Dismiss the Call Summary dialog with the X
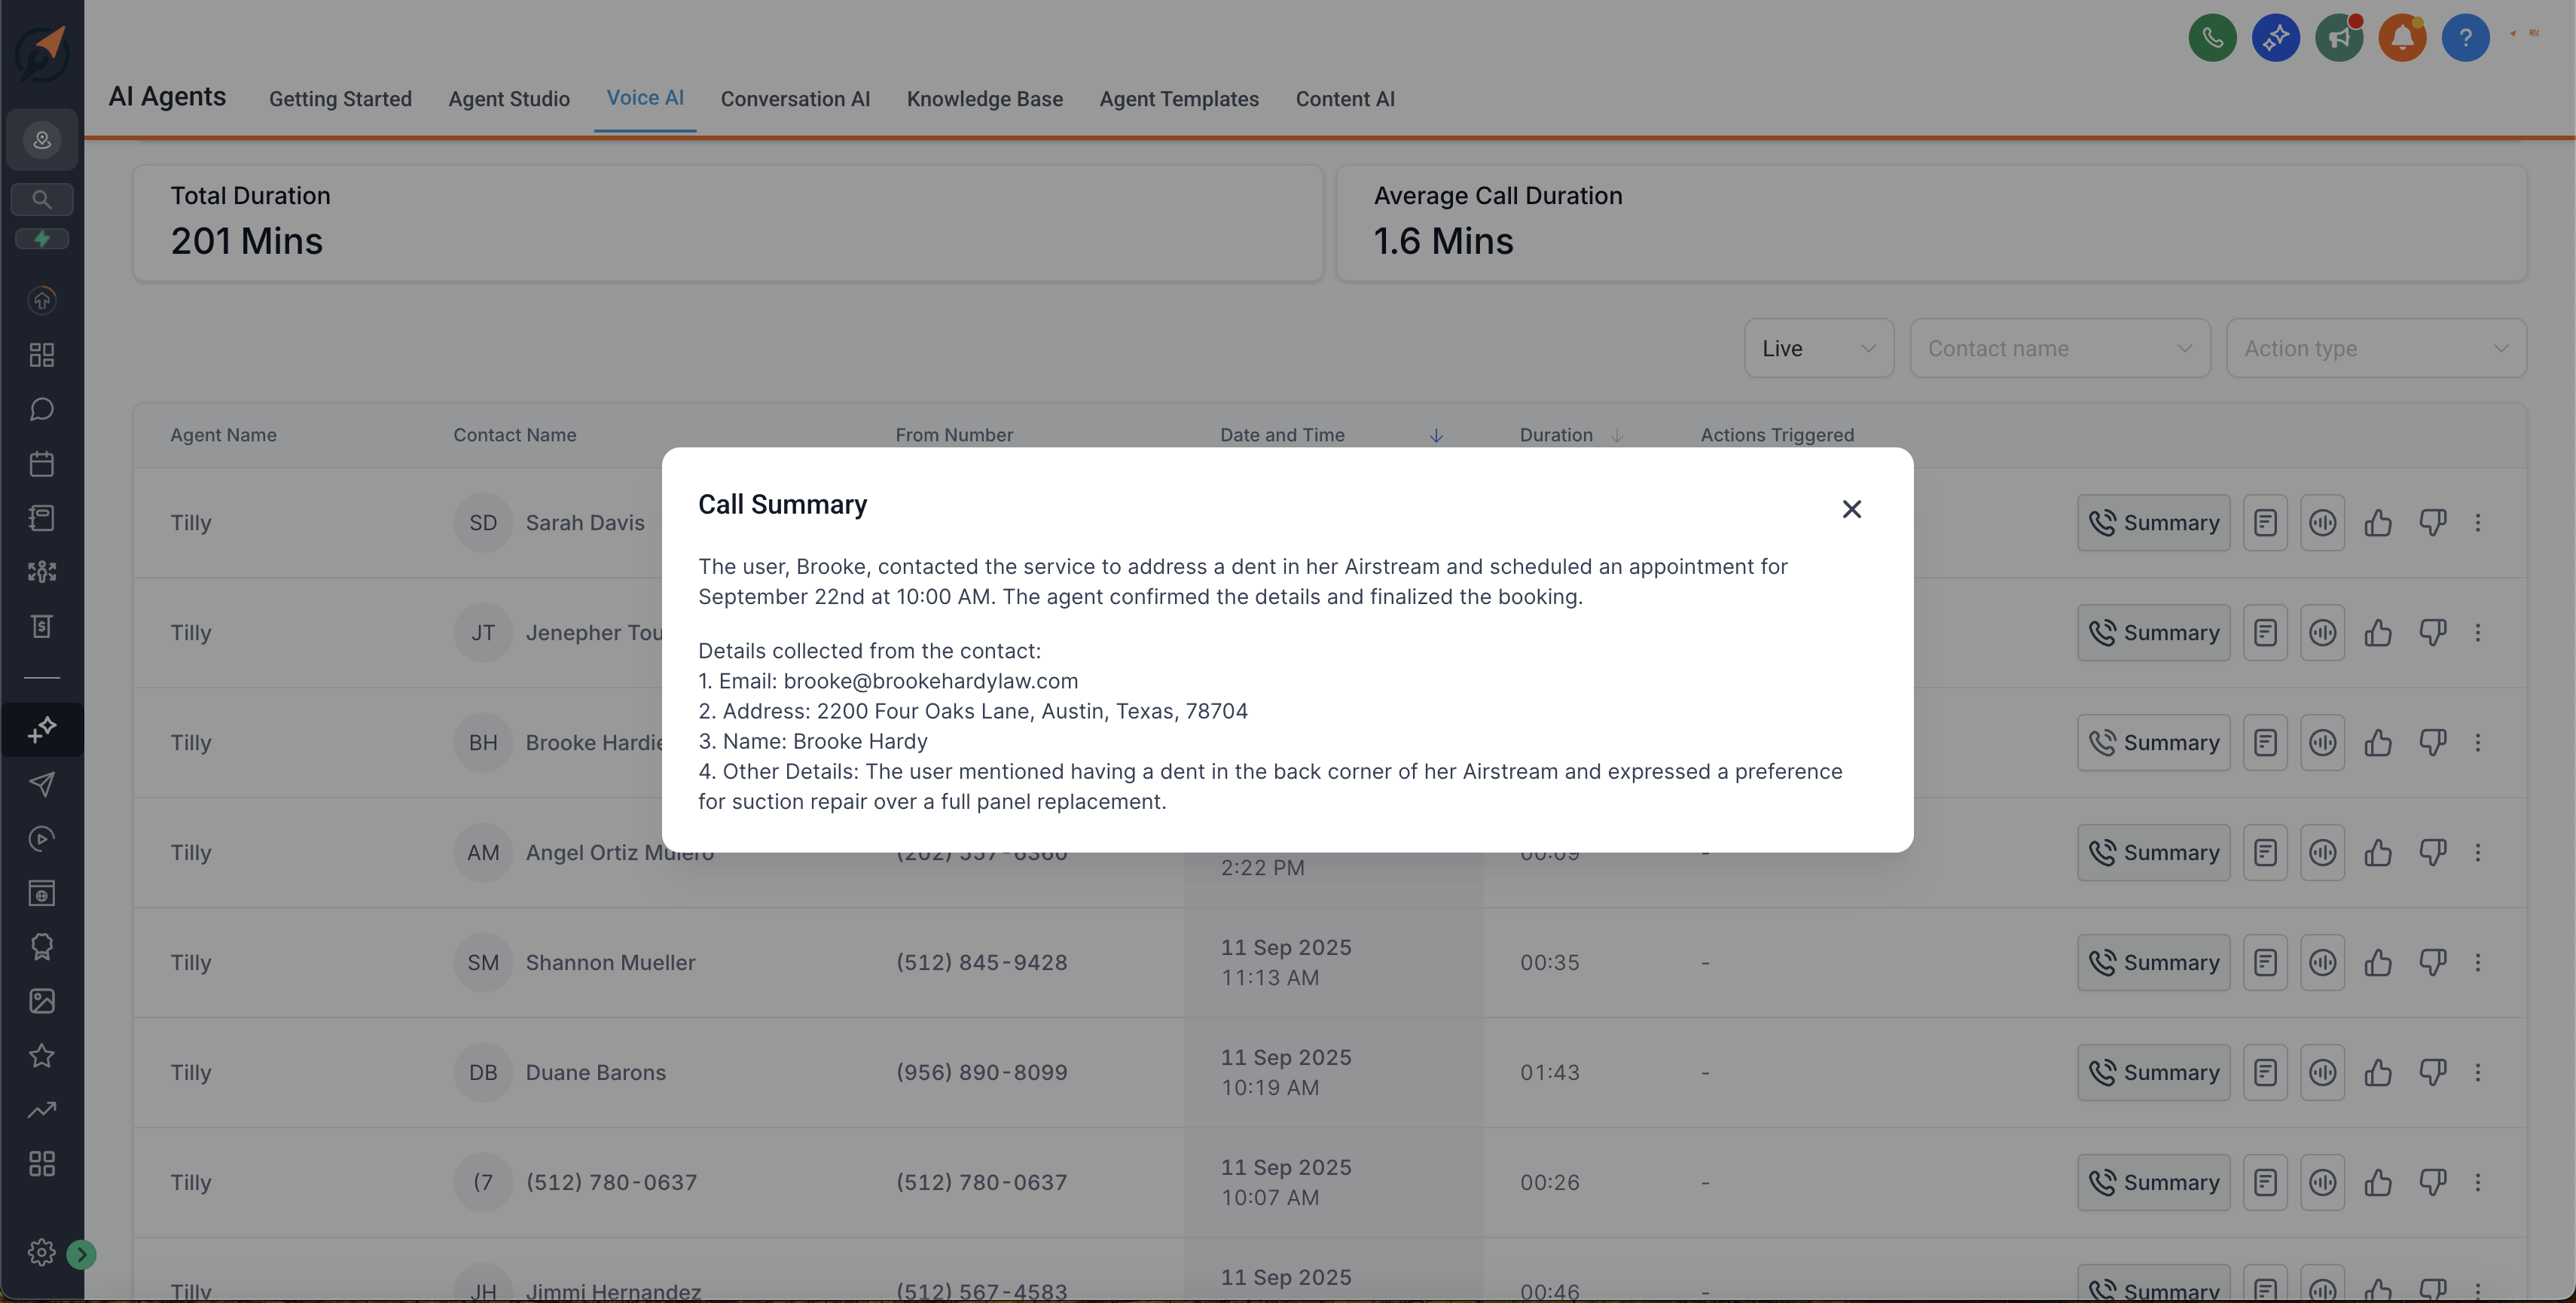The image size is (2576, 1303). click(x=1852, y=509)
